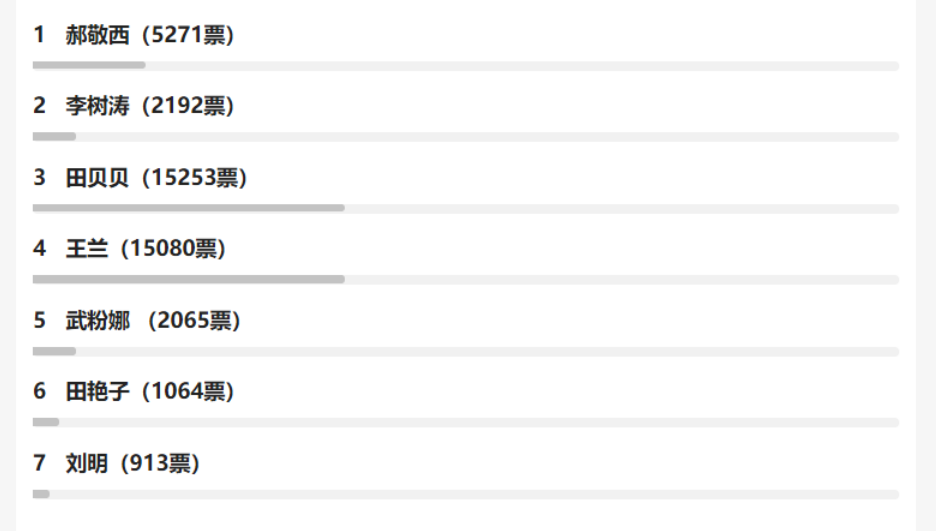Select 田艳子's vote progress bar
936x531 pixels.
point(465,422)
